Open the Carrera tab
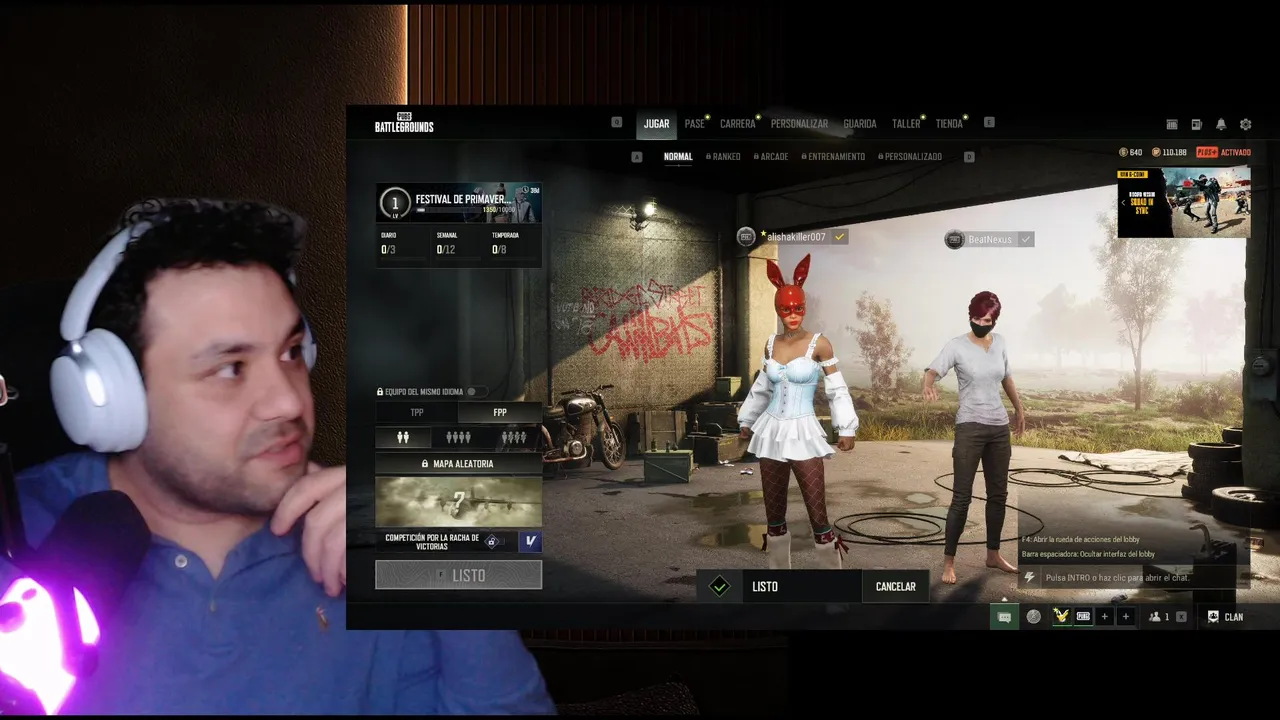 (x=738, y=124)
